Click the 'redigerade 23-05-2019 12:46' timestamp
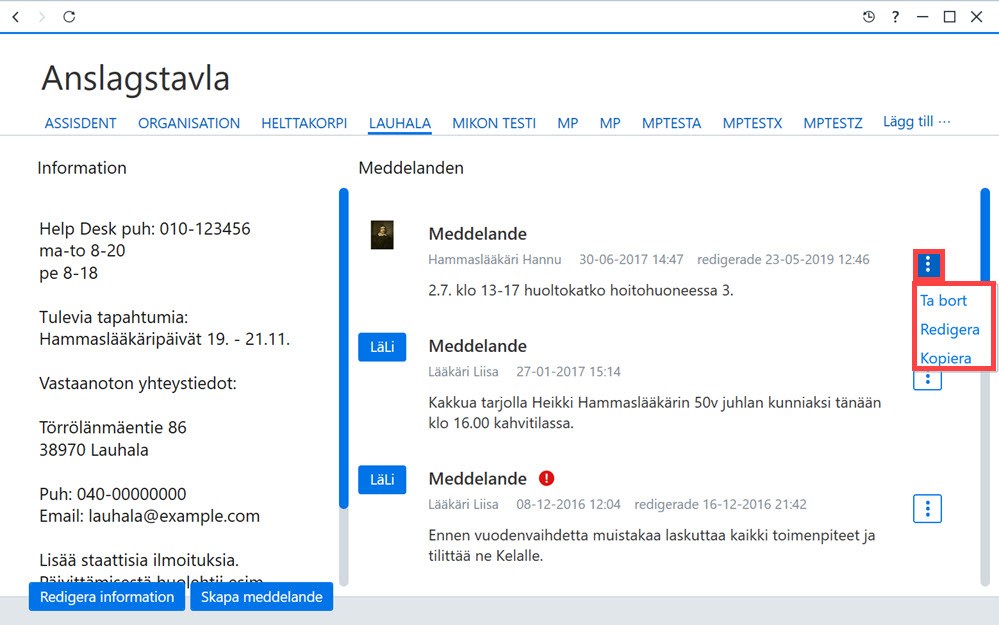 [x=783, y=259]
